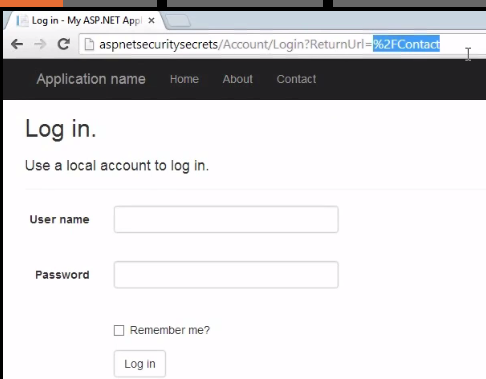Focus the User name input field
486x379 pixels.
coord(226,219)
